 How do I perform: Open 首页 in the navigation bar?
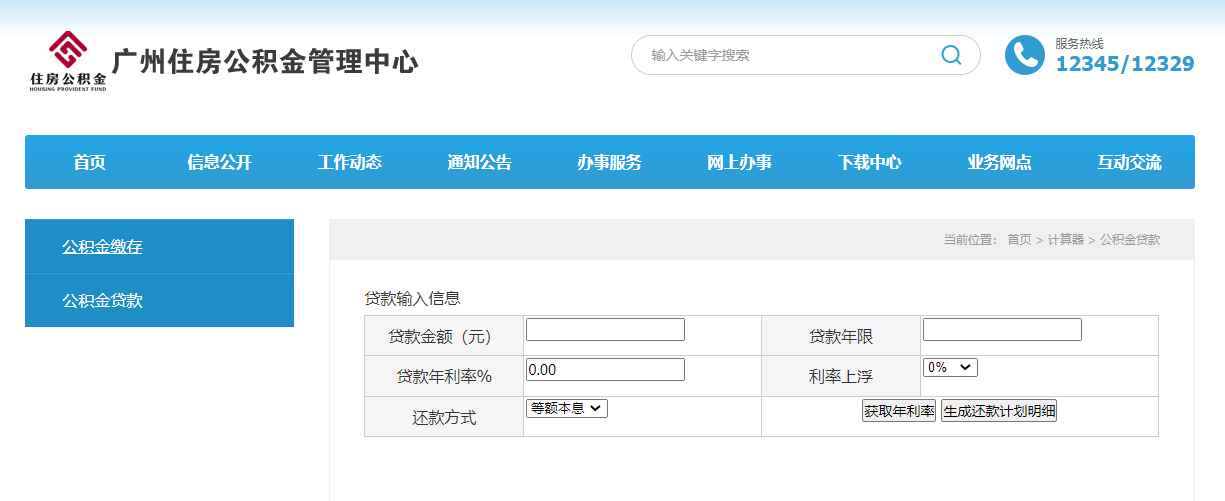tap(90, 162)
